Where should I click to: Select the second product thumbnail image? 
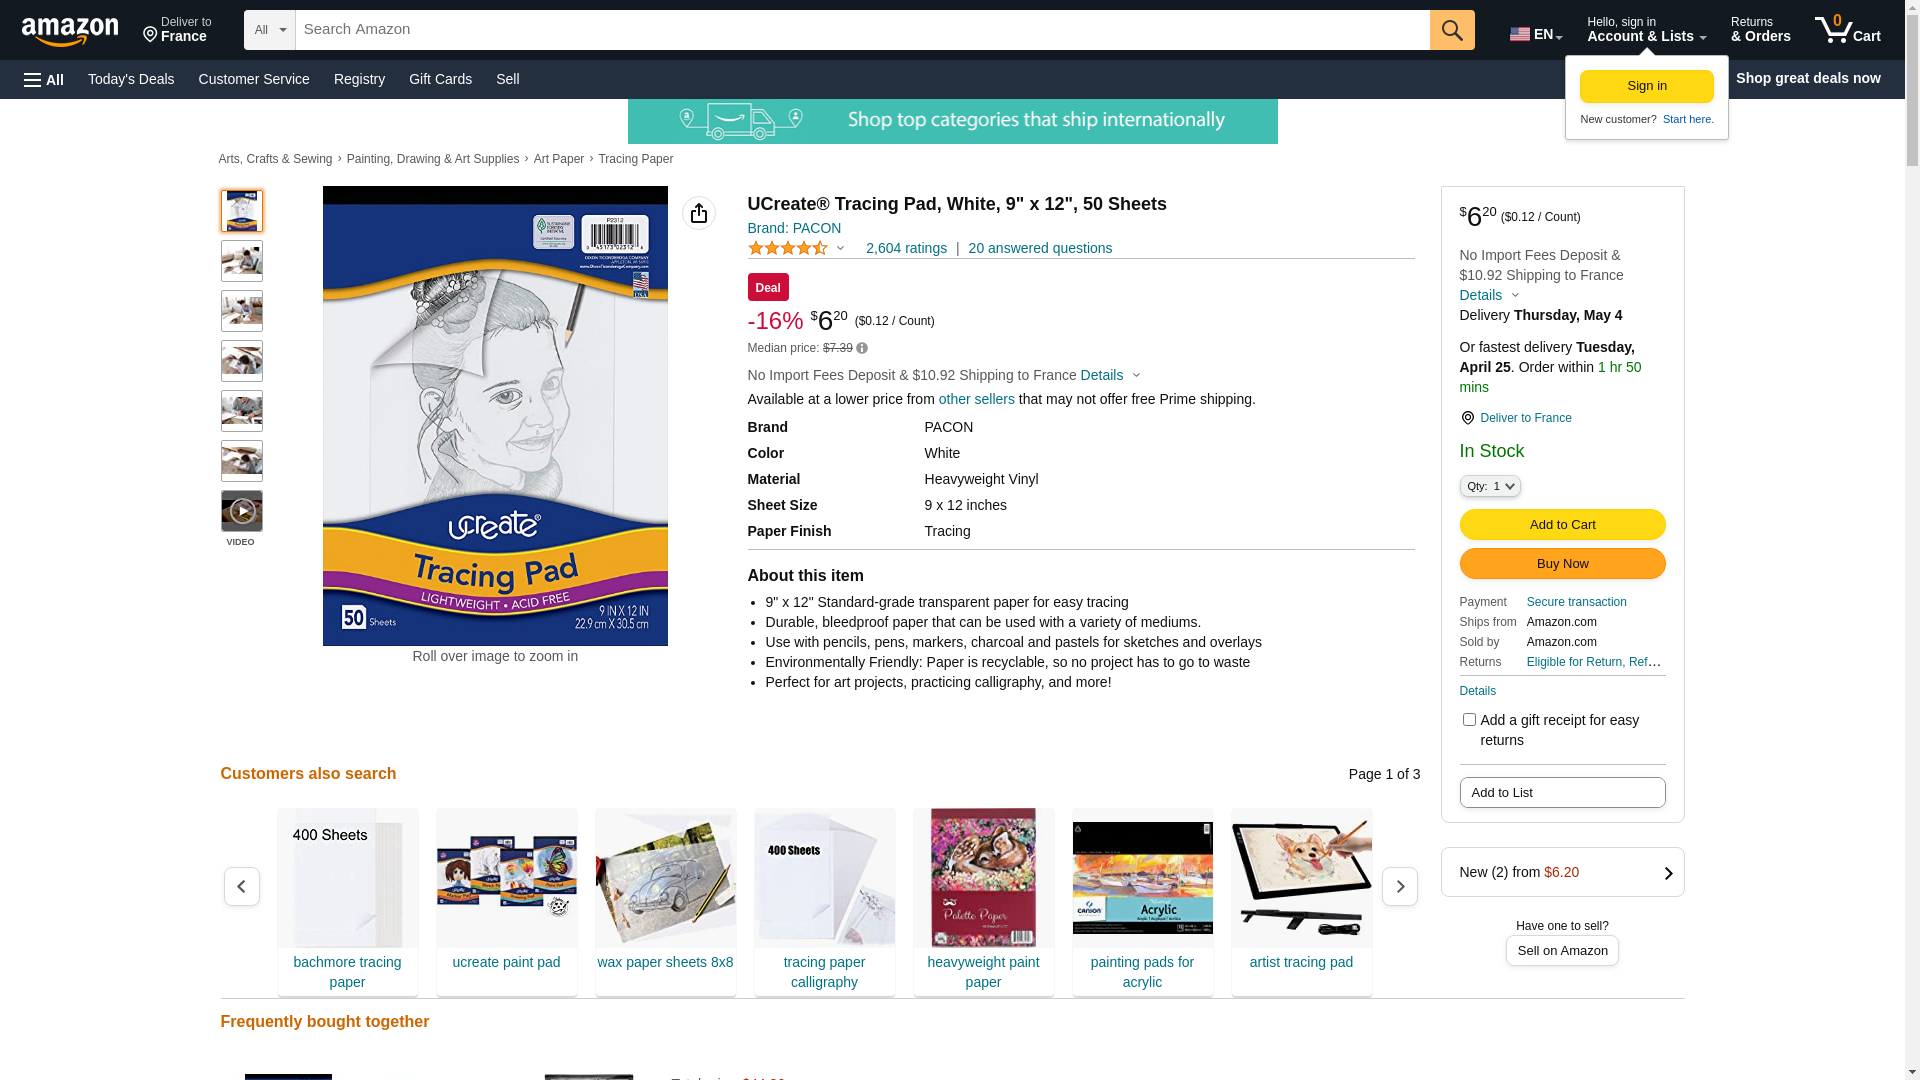click(242, 261)
